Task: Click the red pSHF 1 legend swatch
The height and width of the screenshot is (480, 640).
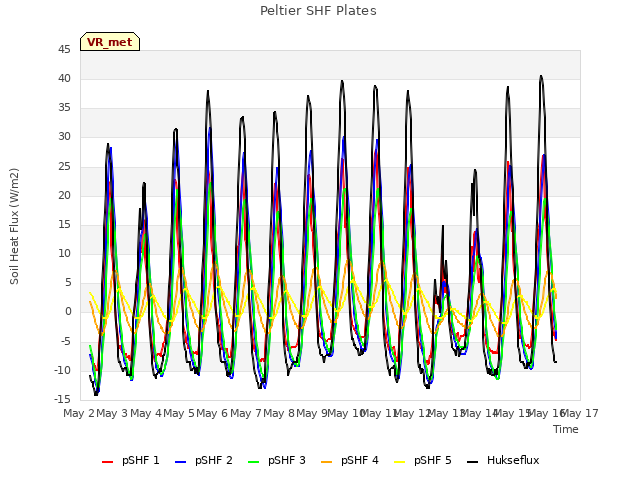Action: [107, 462]
